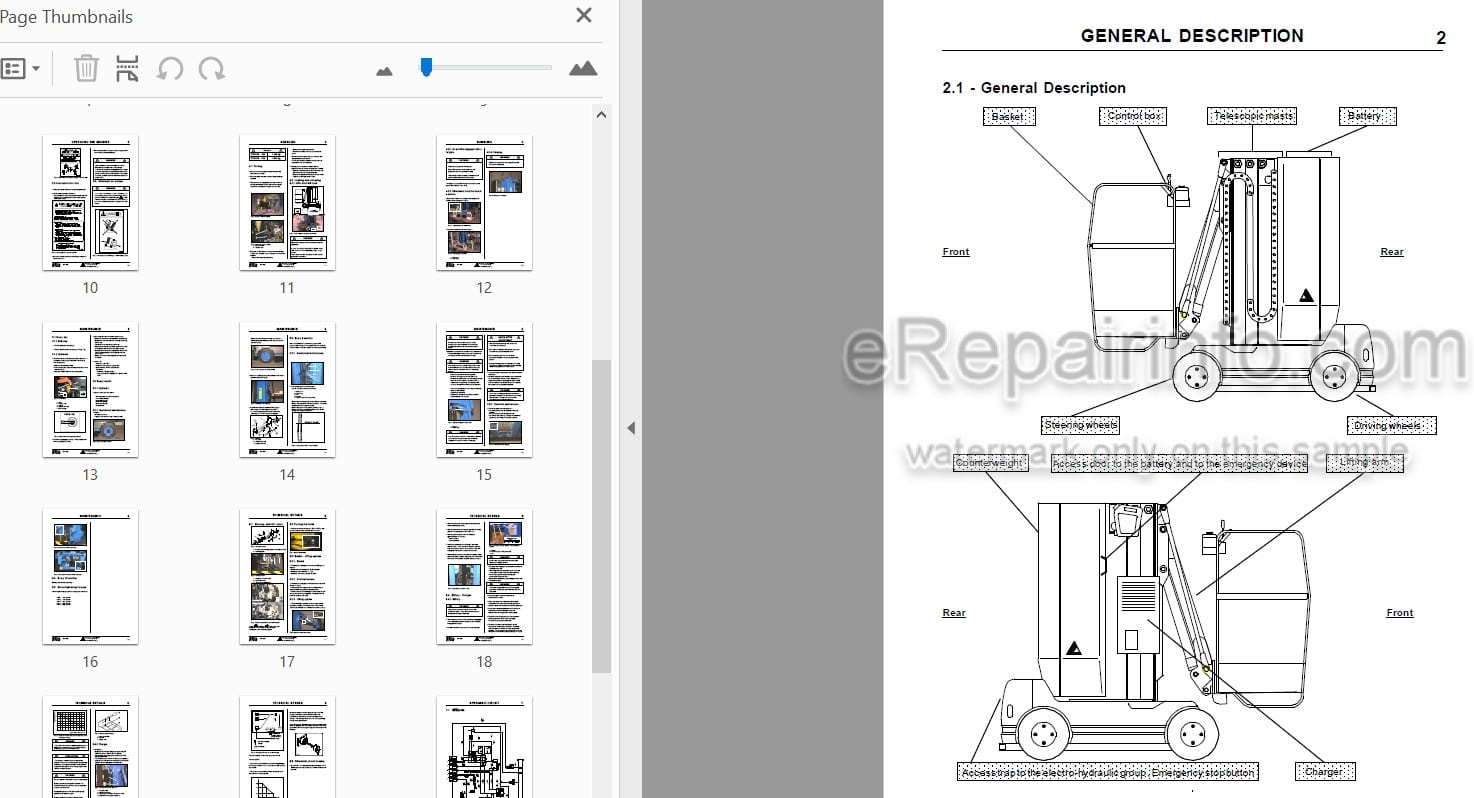The width and height of the screenshot is (1474, 798).
Task: Open the thumbnail options menu icon
Action: click(20, 69)
